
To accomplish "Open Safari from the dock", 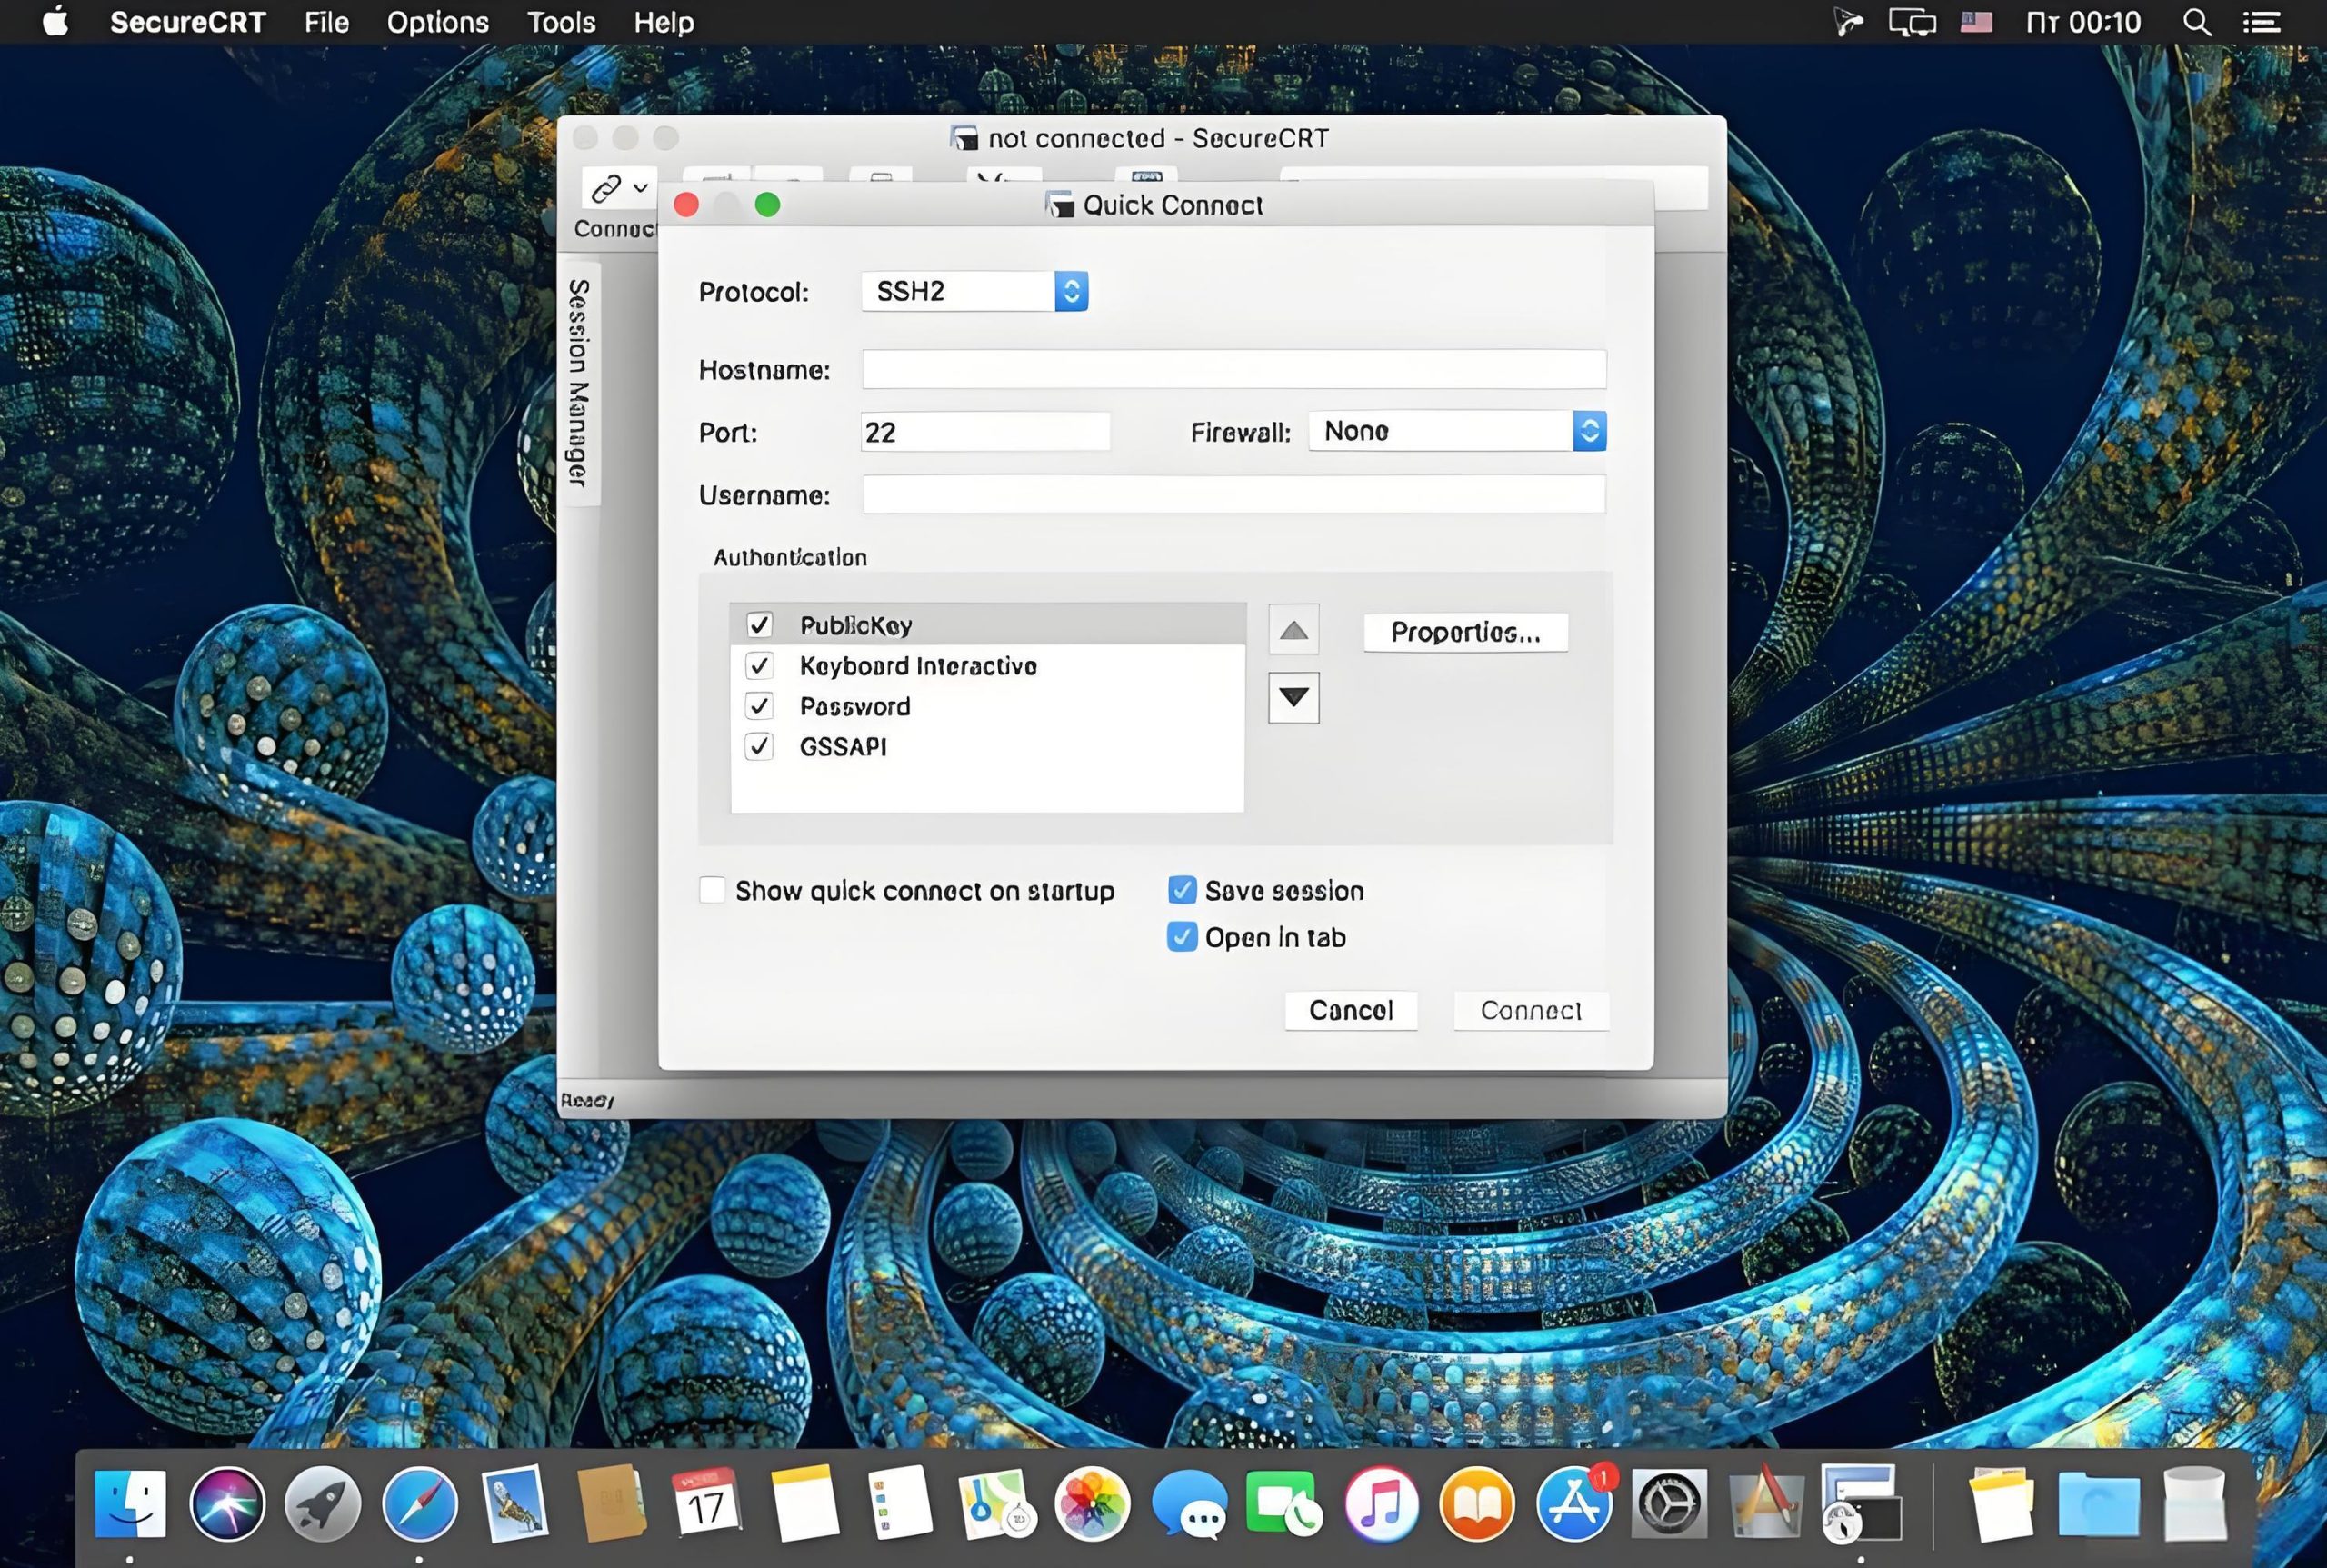I will click(x=419, y=1503).
